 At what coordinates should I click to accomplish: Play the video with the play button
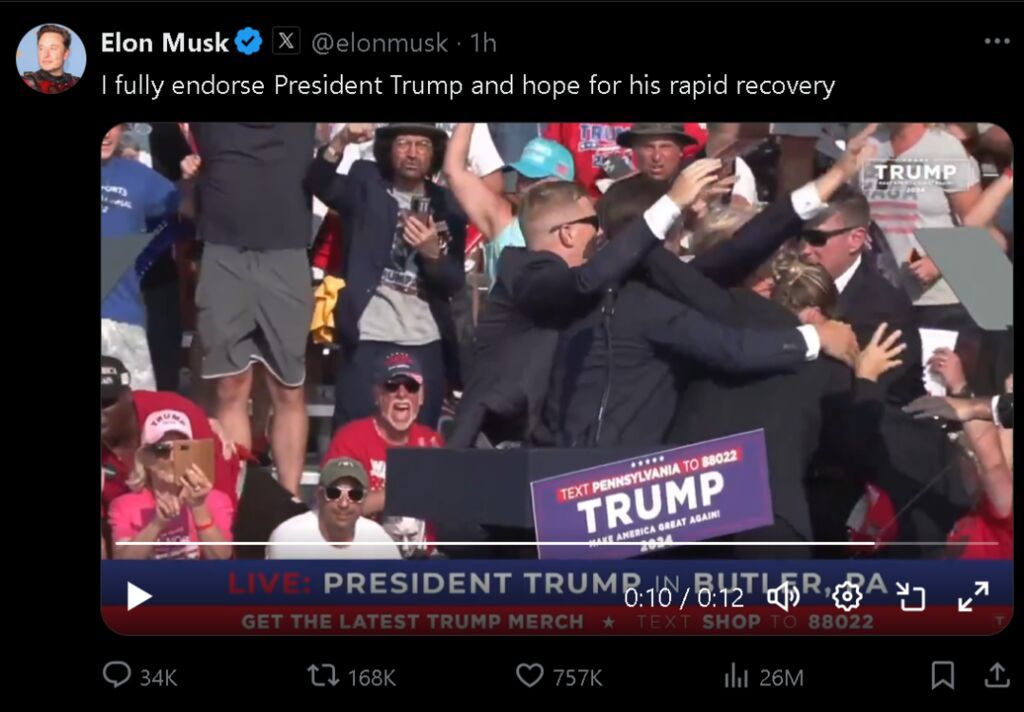[138, 596]
